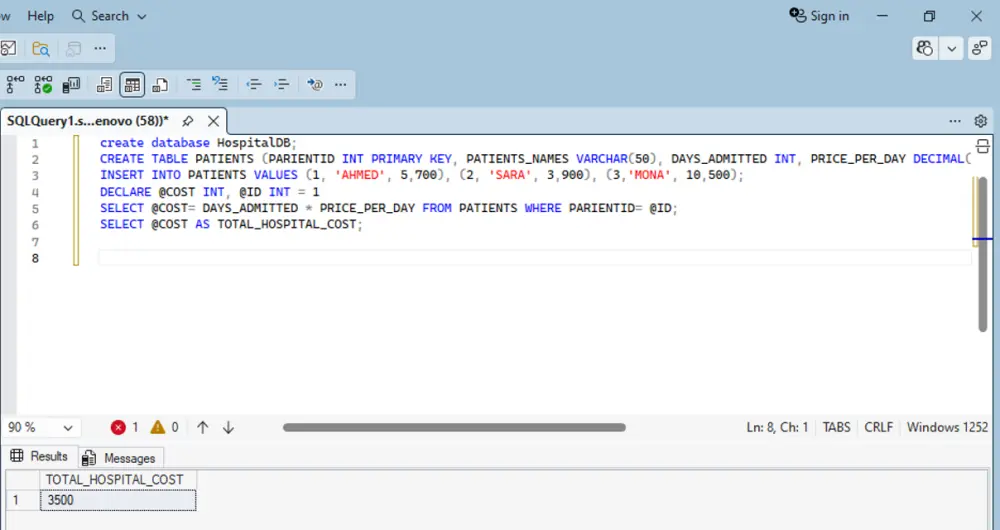1000x530 pixels.
Task: Open the Copilot icon at top right
Action: 925,48
